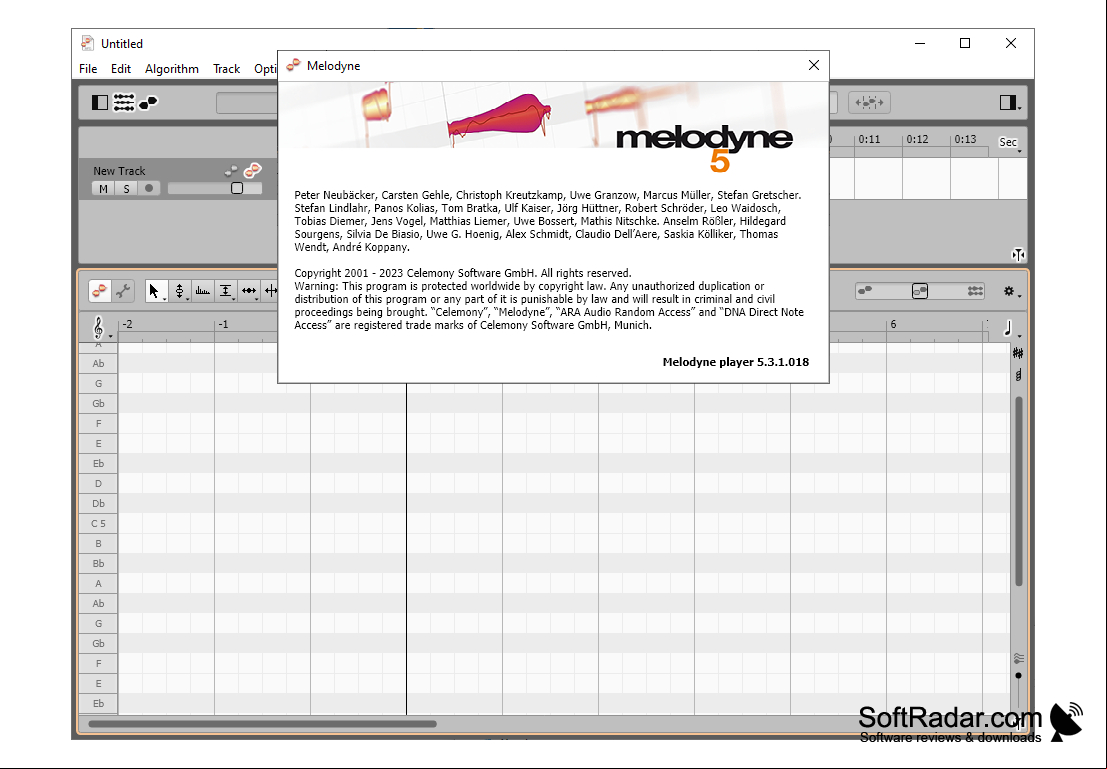Screen dimensions: 1107x769
Task: Toggle the track pane view icon
Action: click(x=124, y=103)
